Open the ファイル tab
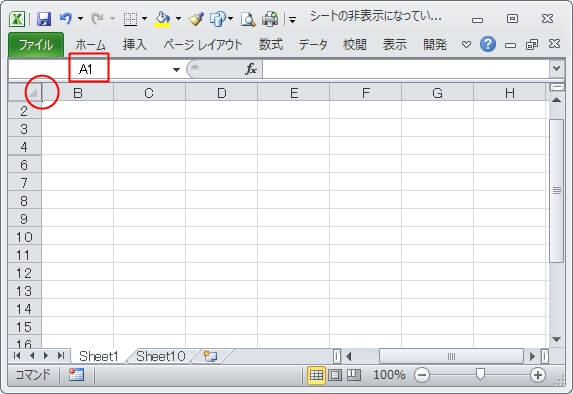Viewport: 573px width, 394px height. (36, 45)
